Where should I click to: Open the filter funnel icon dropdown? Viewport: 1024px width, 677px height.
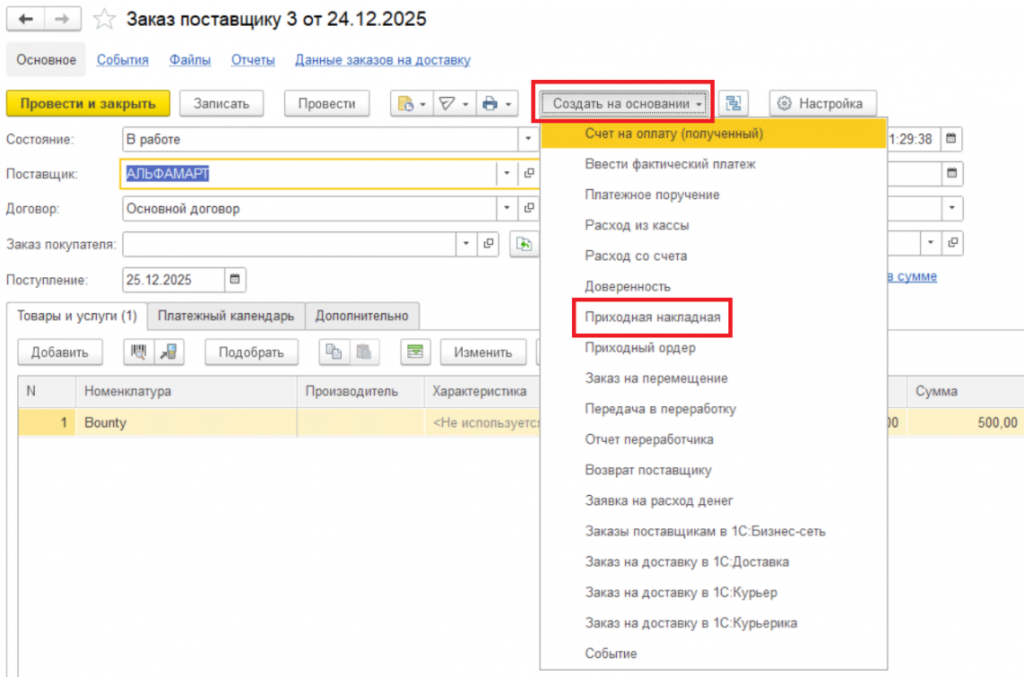click(454, 103)
